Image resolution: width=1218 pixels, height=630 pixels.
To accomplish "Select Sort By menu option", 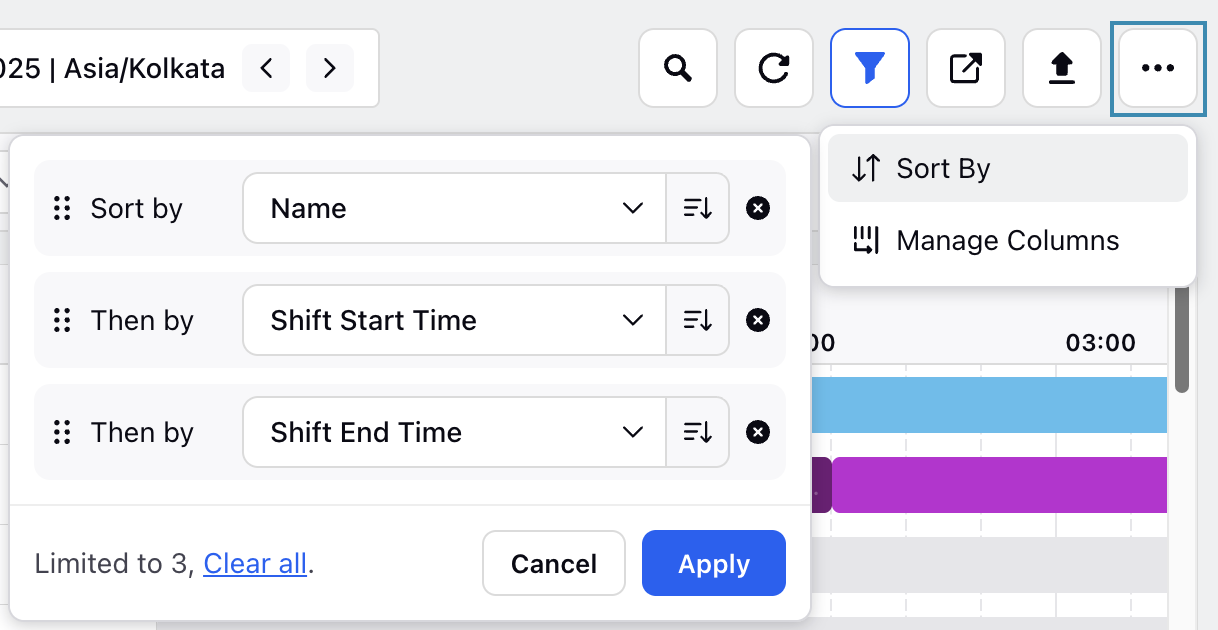I will click(1008, 168).
